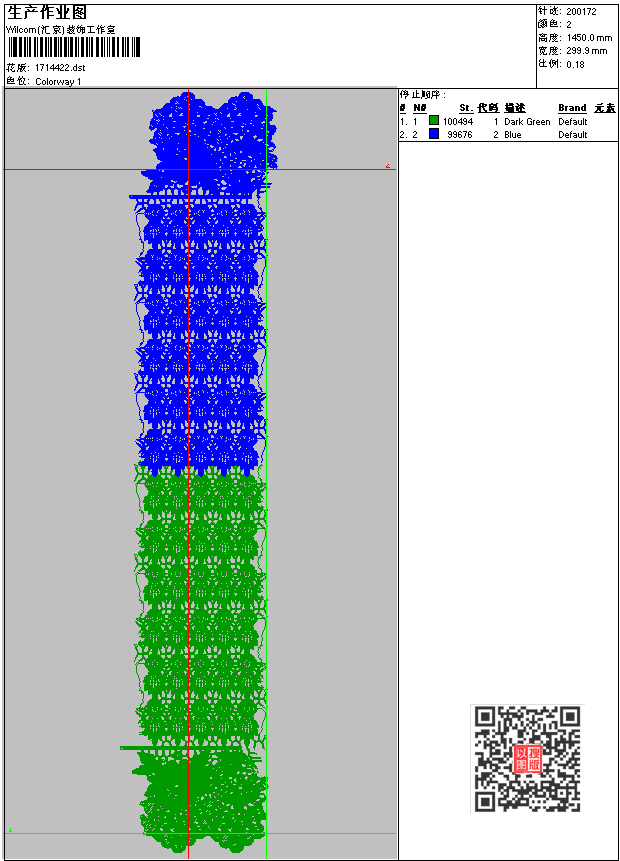Click the stitch count '99676' in row 2
This screenshot has height=861, width=620.
pyautogui.click(x=460, y=135)
